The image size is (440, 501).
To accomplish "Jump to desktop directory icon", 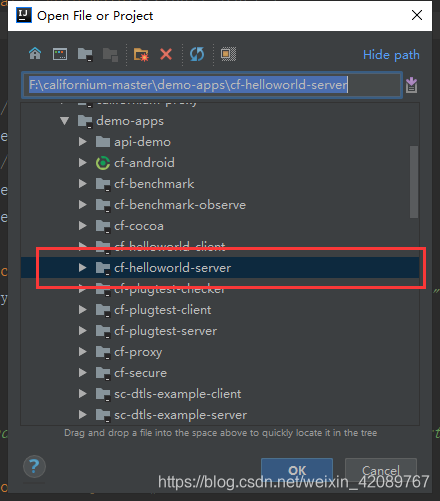I will (x=60, y=54).
